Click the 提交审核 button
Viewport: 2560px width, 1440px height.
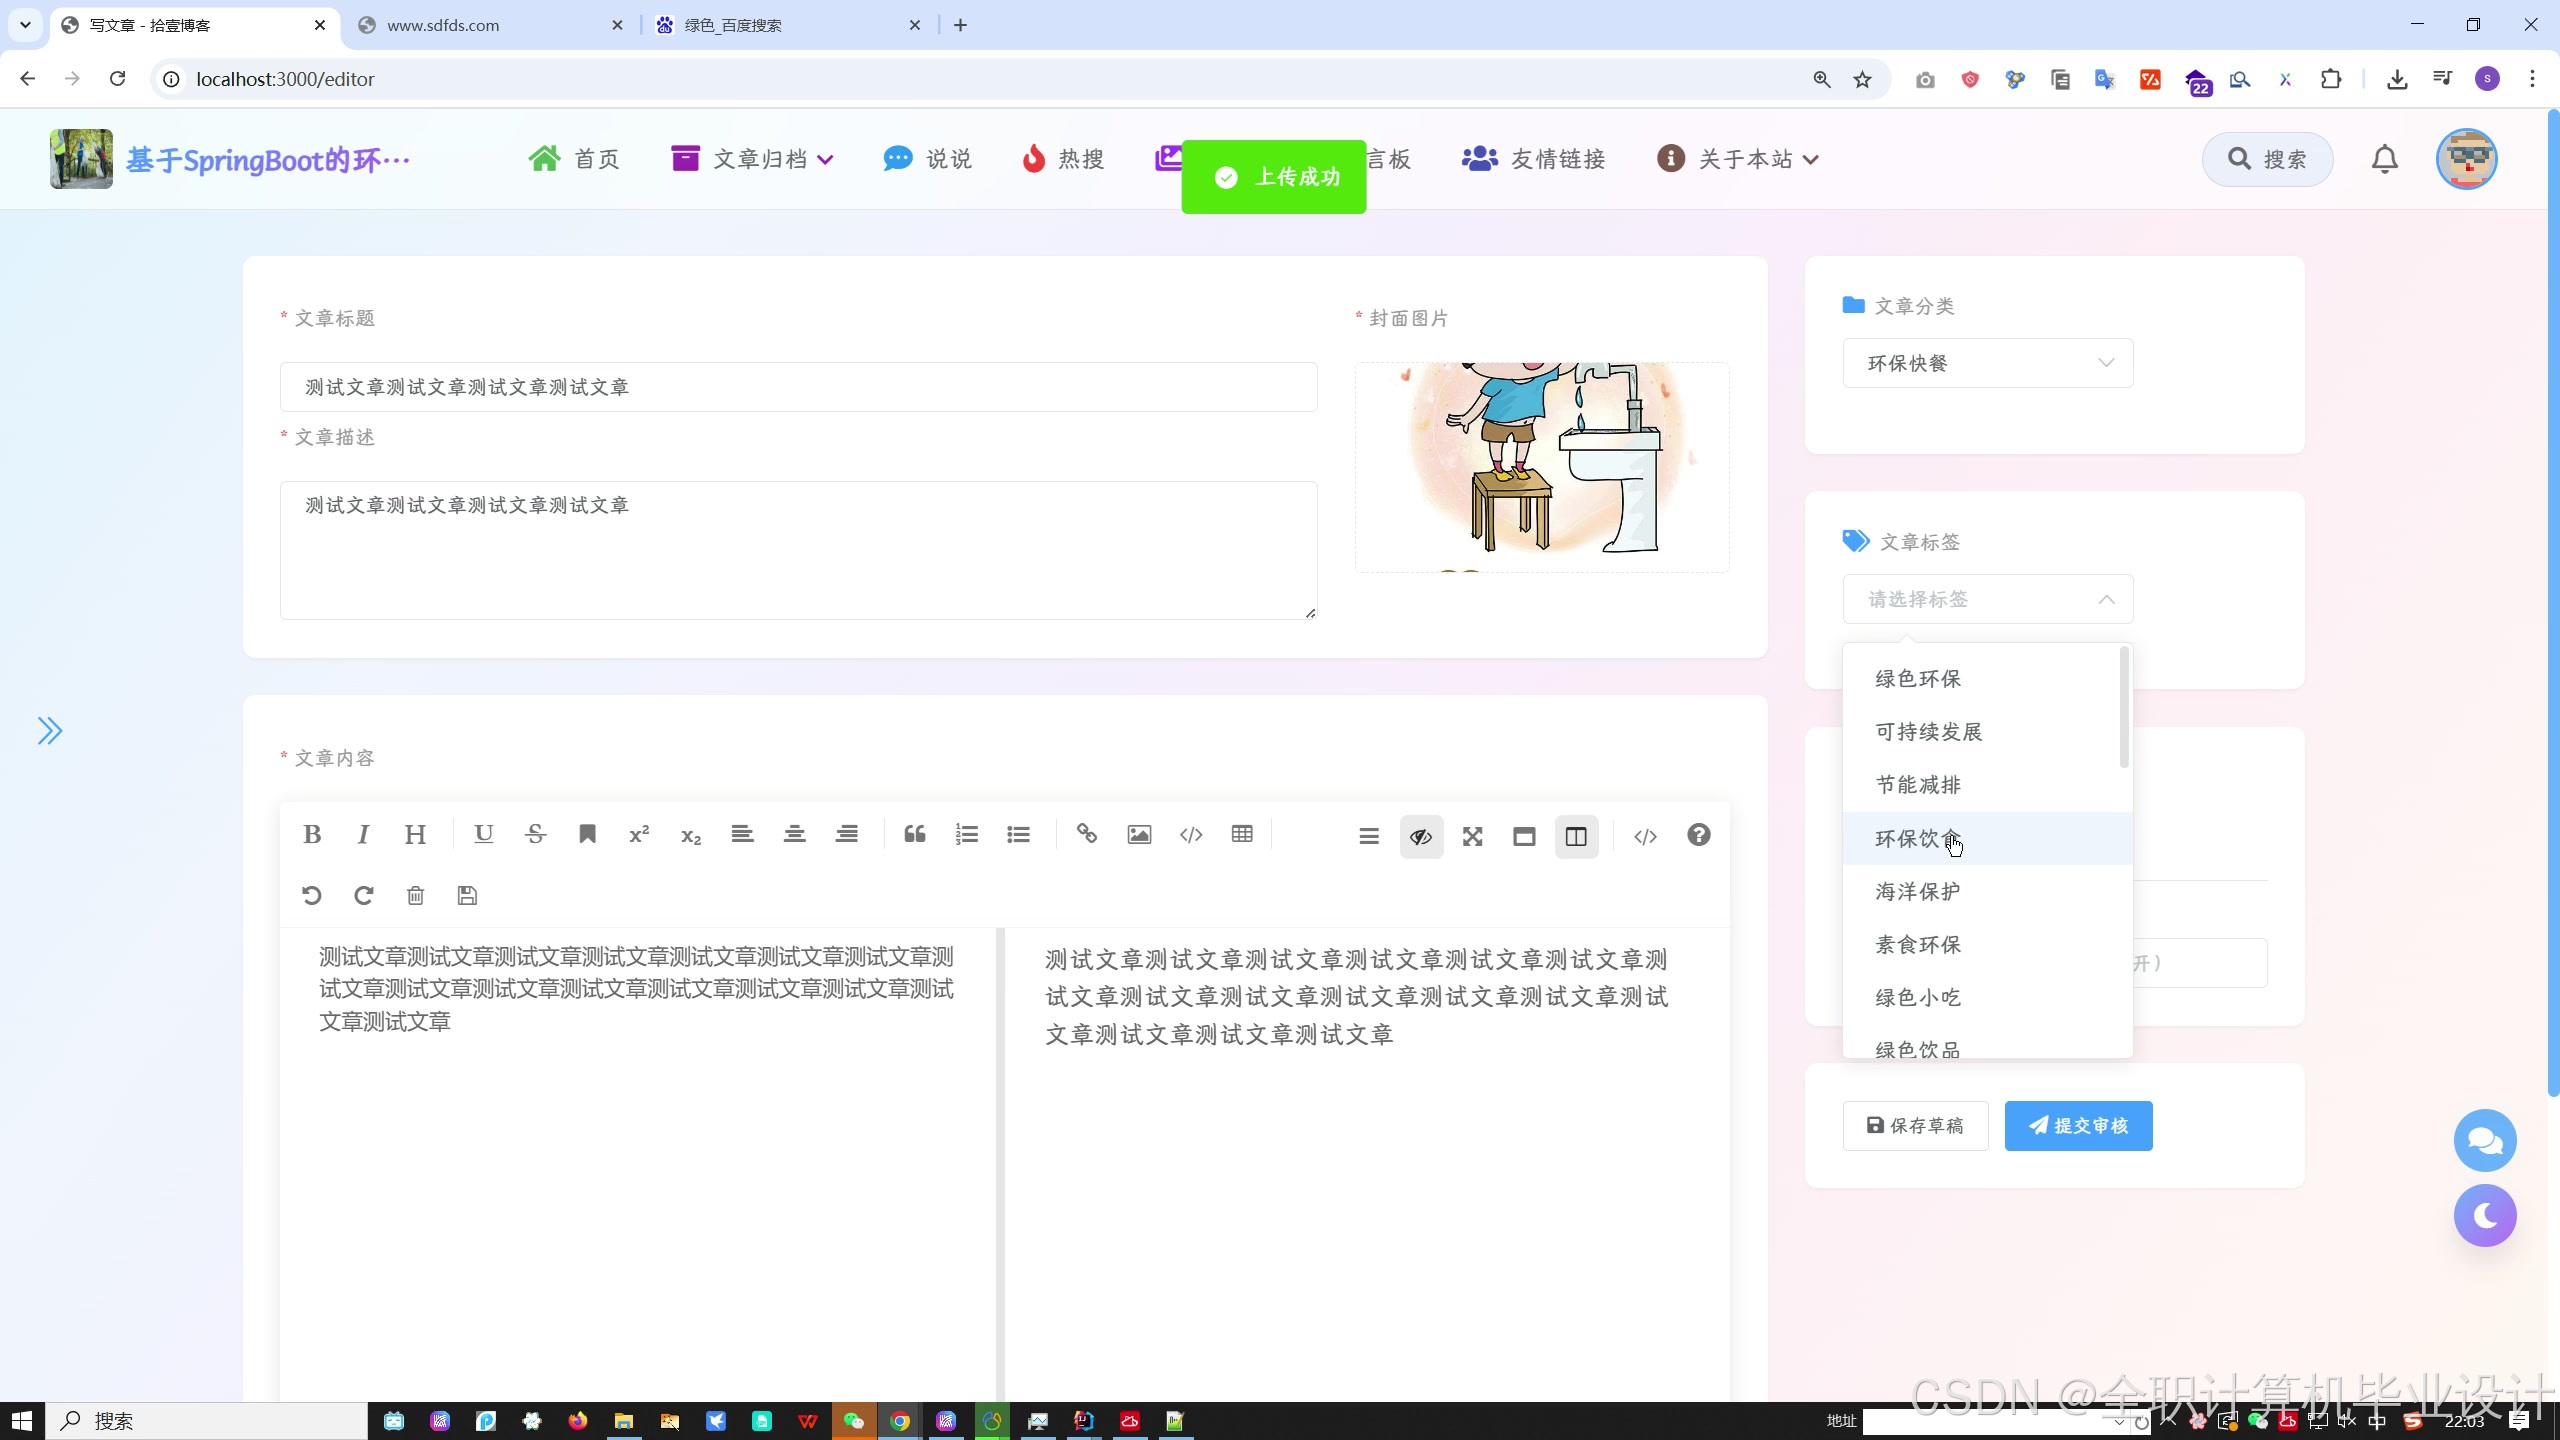2078,1125
